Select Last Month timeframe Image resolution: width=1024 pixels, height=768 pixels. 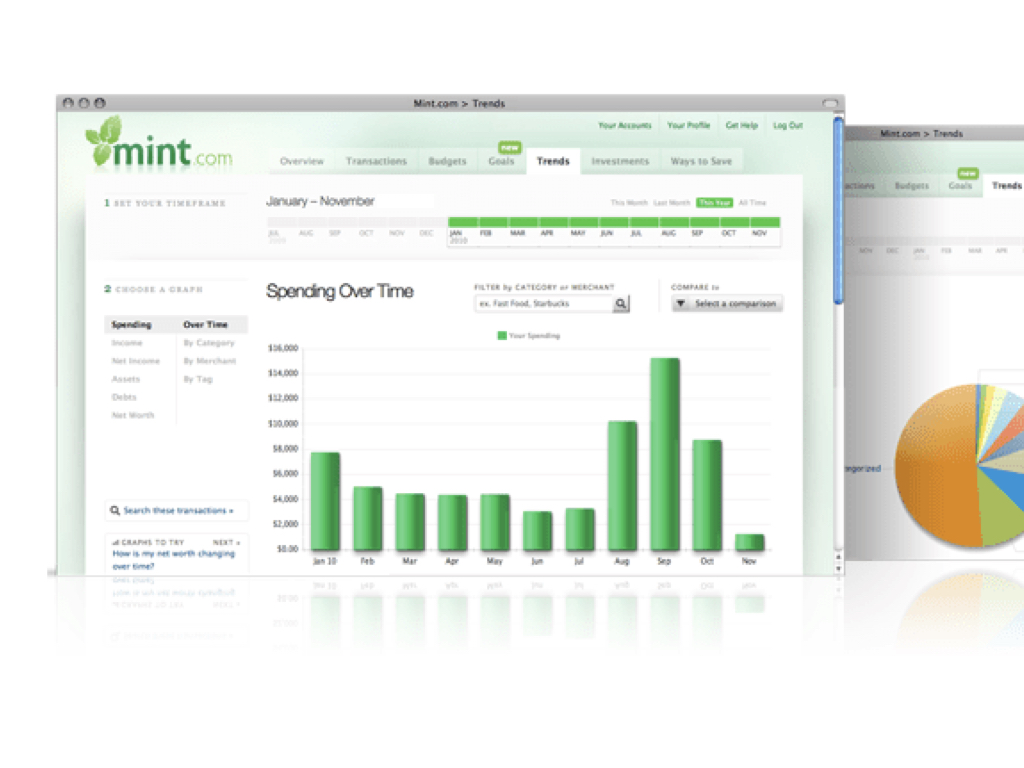[x=671, y=203]
